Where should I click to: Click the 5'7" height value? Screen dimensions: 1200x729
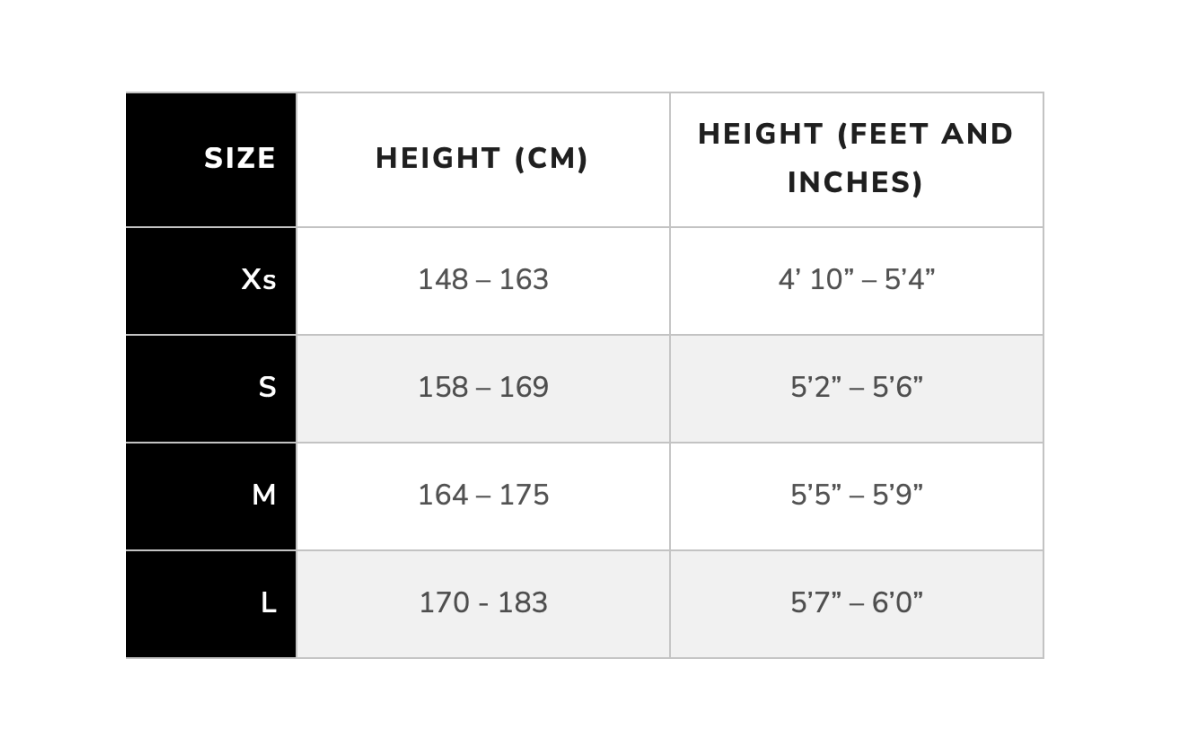point(815,603)
